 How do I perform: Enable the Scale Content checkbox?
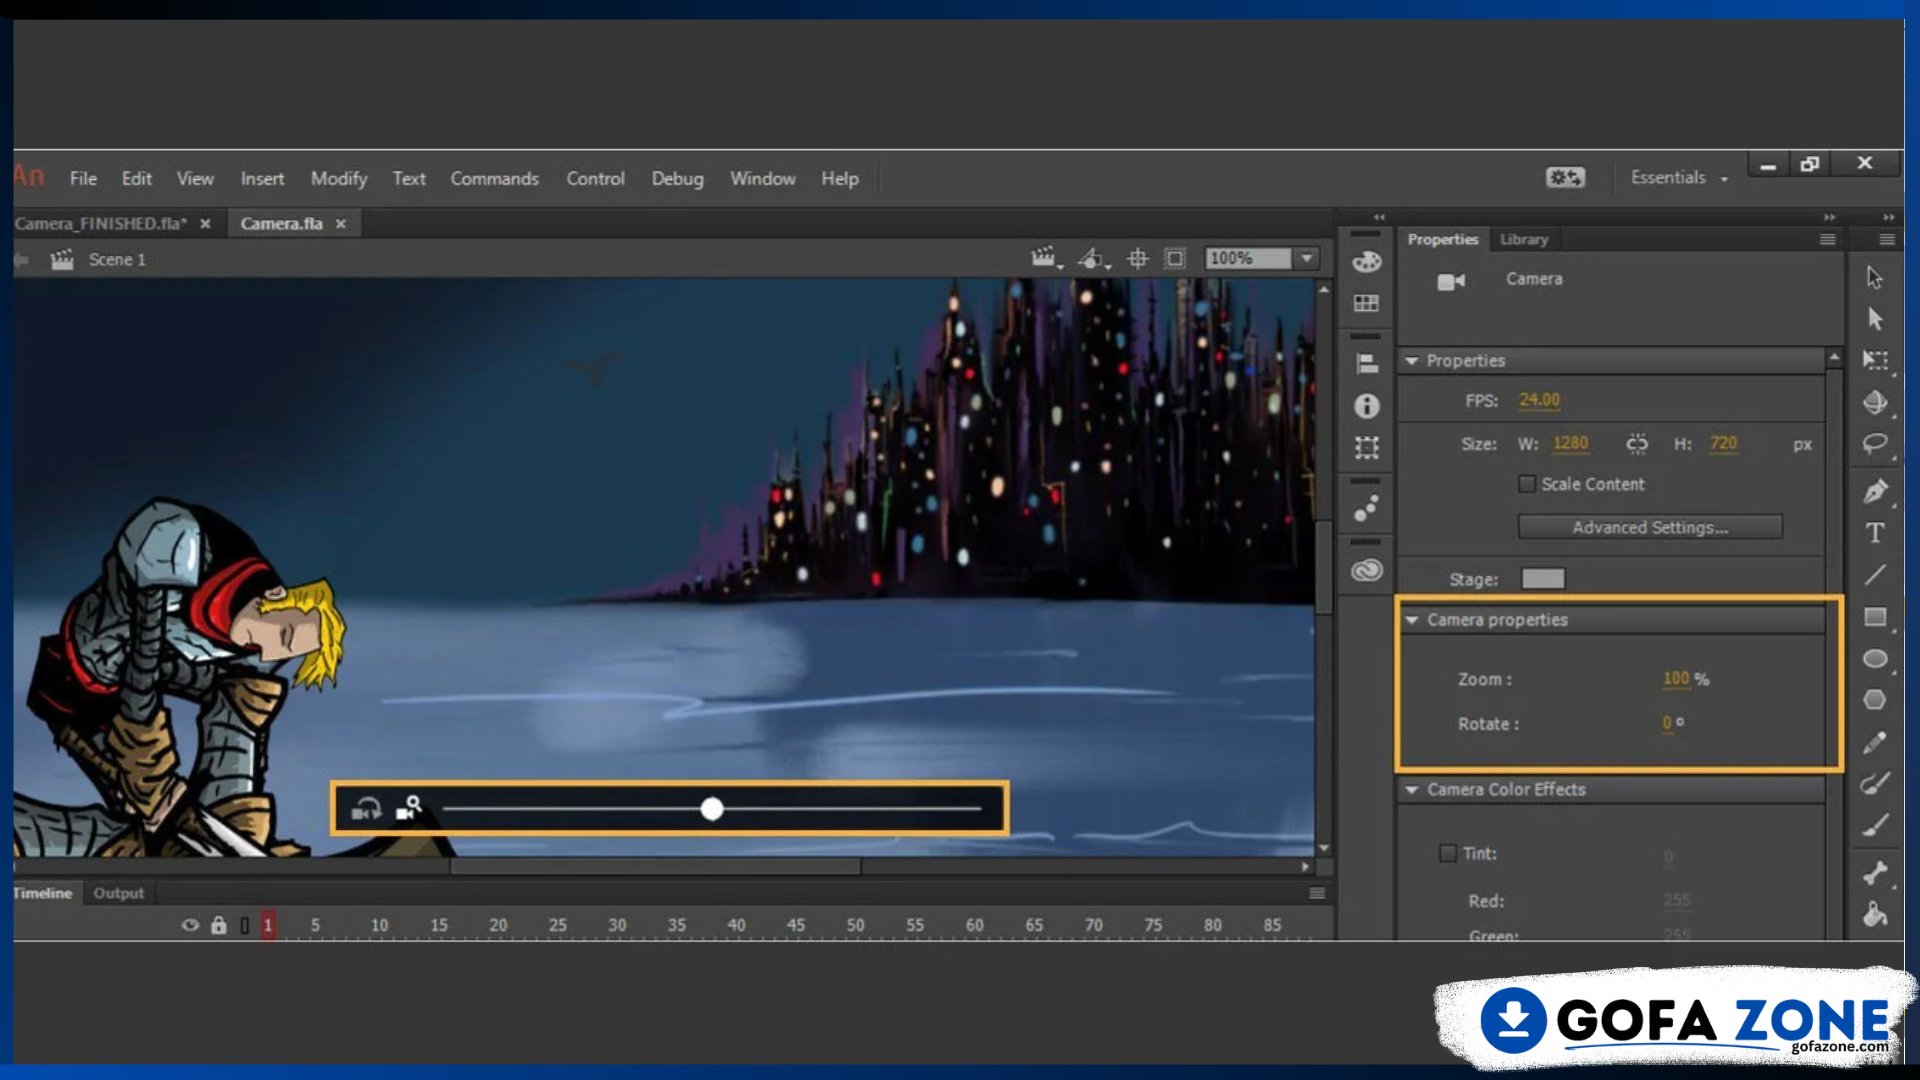coord(1527,484)
